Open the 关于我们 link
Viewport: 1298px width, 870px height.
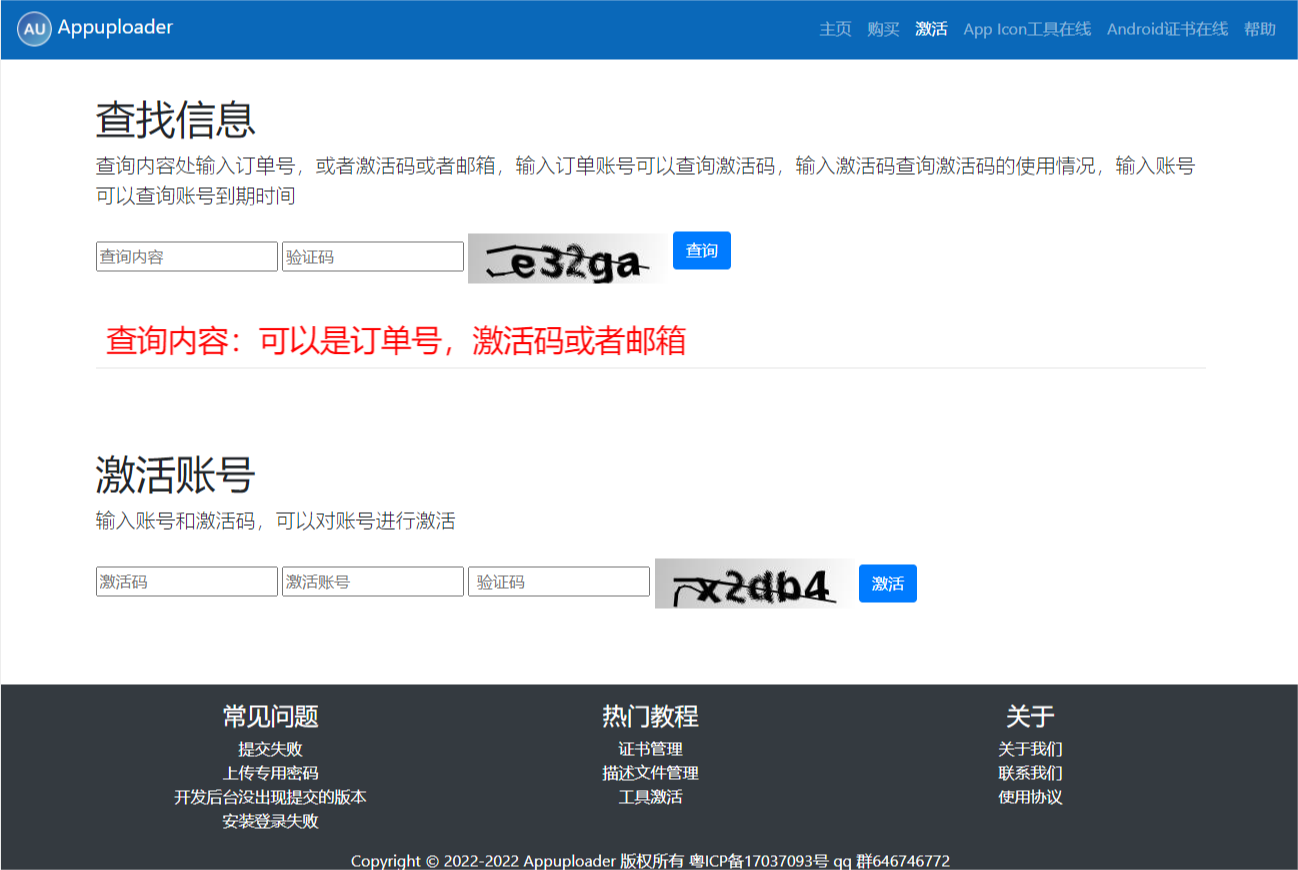coord(1029,749)
